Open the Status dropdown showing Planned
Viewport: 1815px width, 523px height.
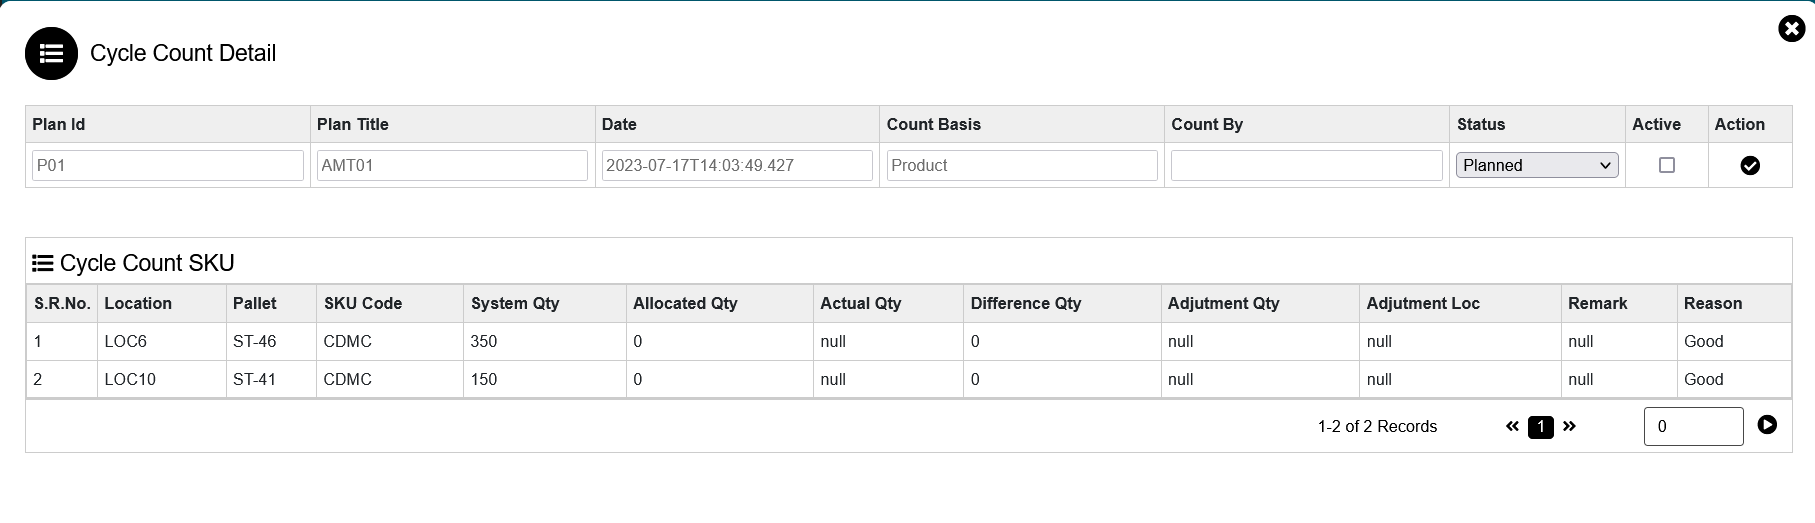click(x=1536, y=165)
